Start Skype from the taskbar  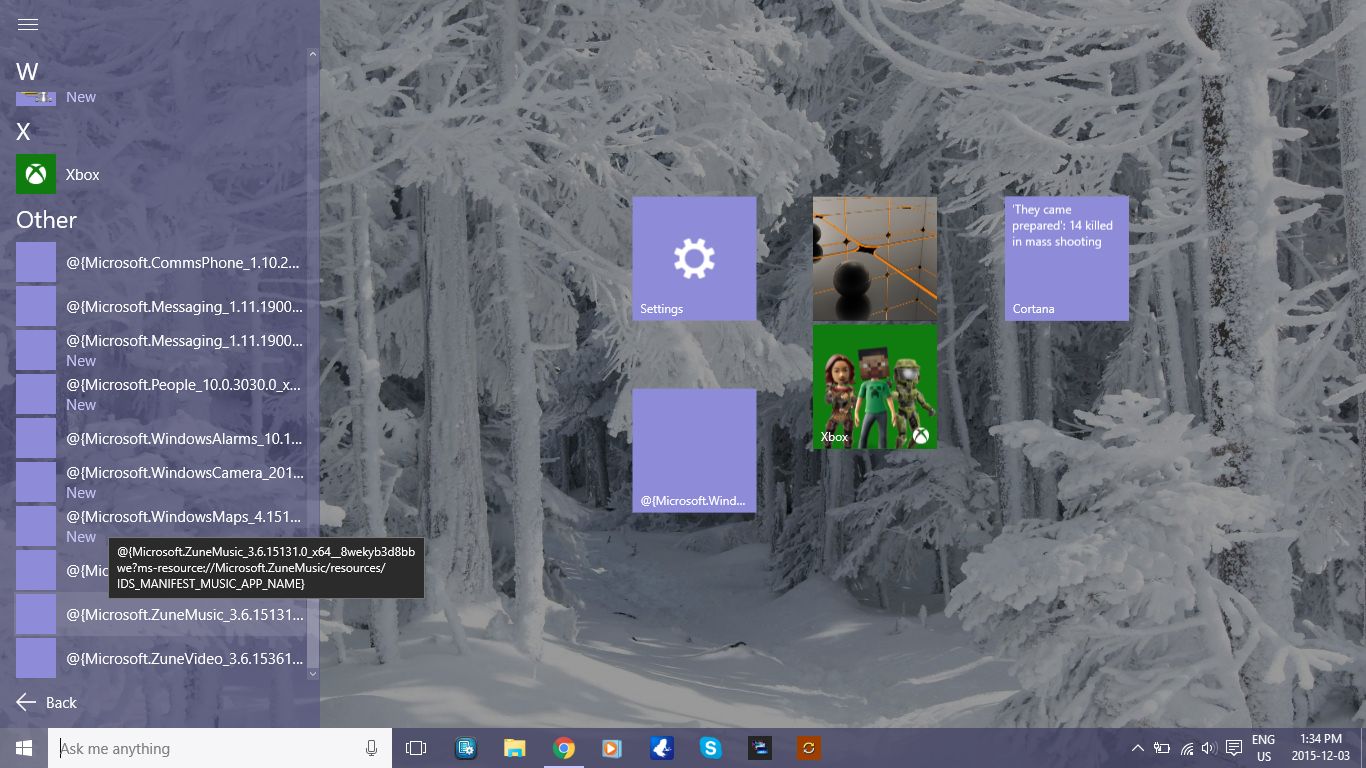(x=710, y=747)
